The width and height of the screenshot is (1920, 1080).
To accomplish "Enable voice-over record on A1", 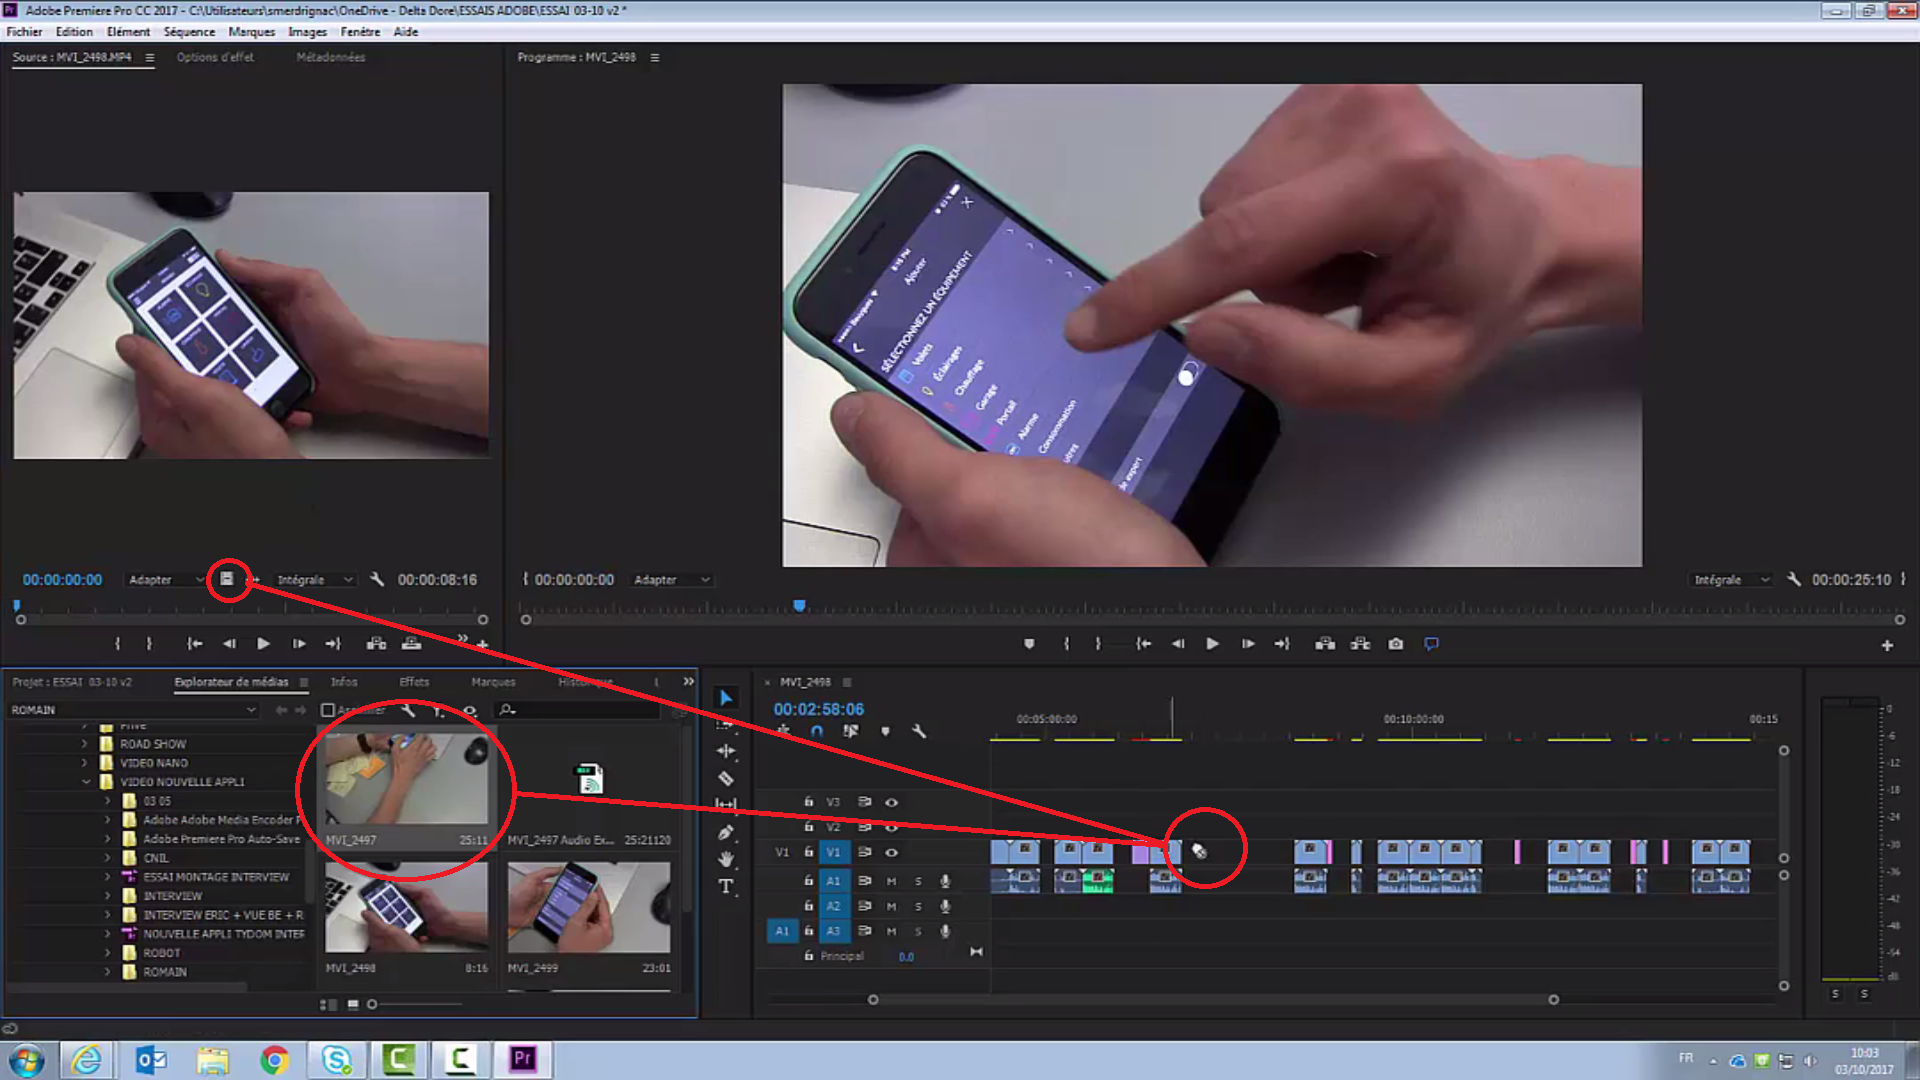I will 945,881.
